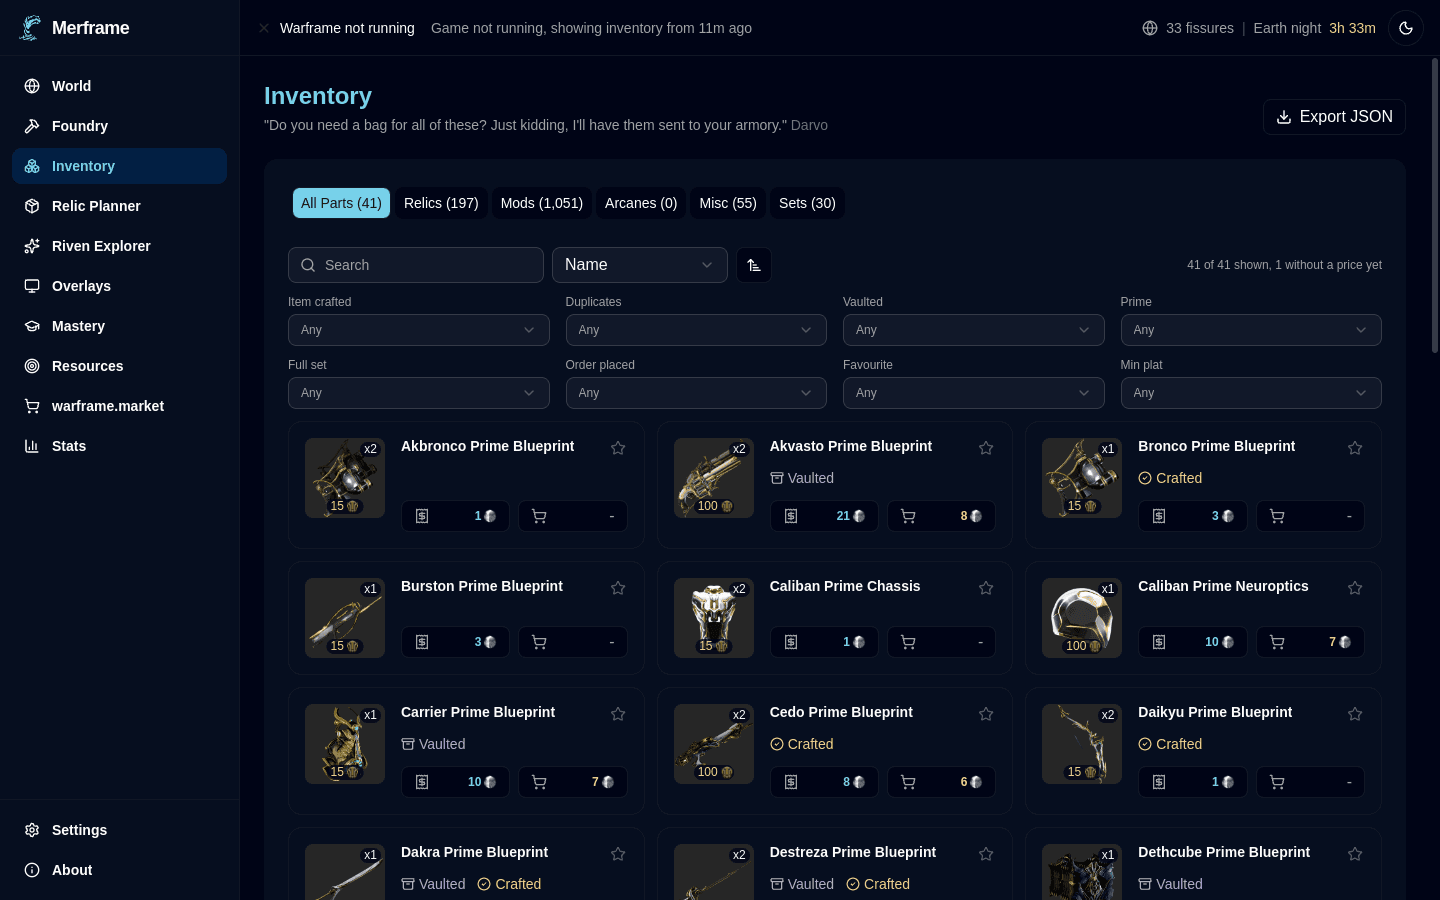This screenshot has width=1440, height=900.
Task: Click Cedo Prime cart price 6 button
Action: click(941, 782)
